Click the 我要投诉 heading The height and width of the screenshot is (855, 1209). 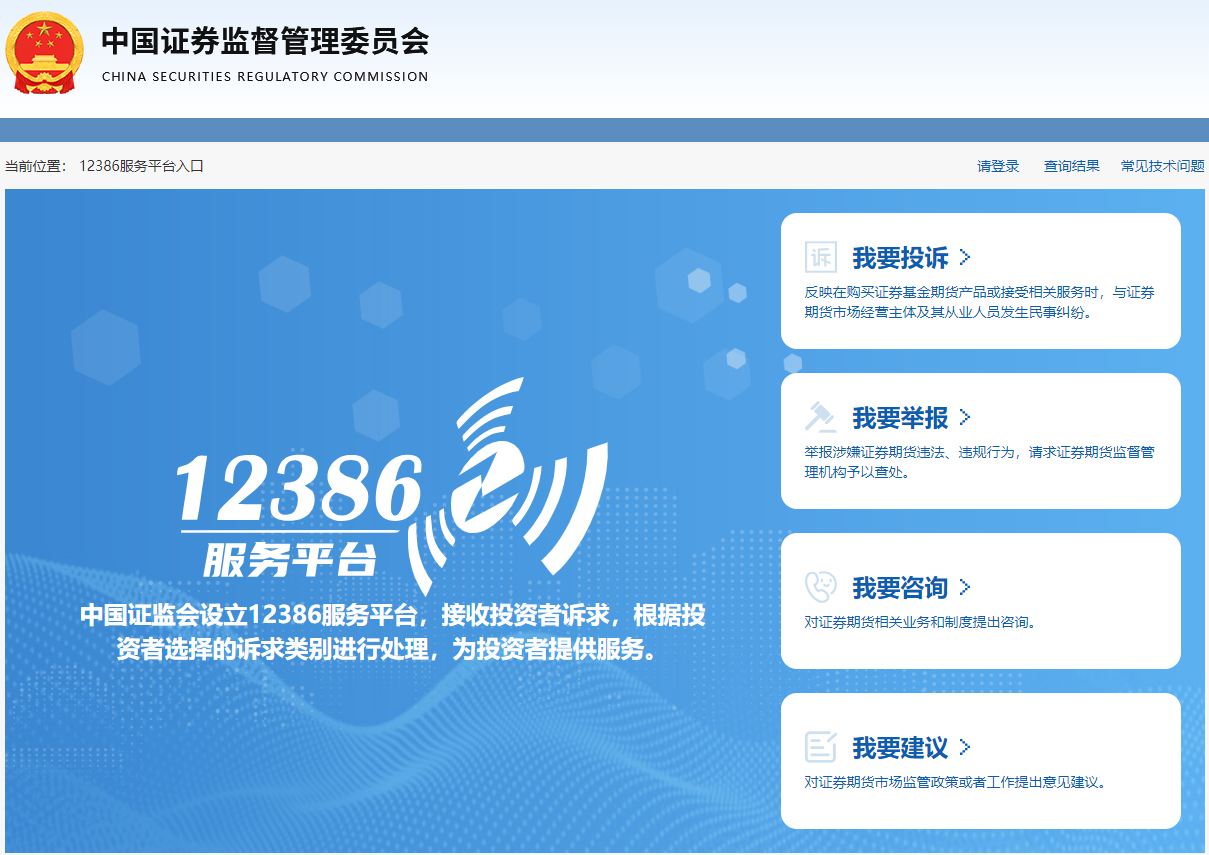pos(900,258)
